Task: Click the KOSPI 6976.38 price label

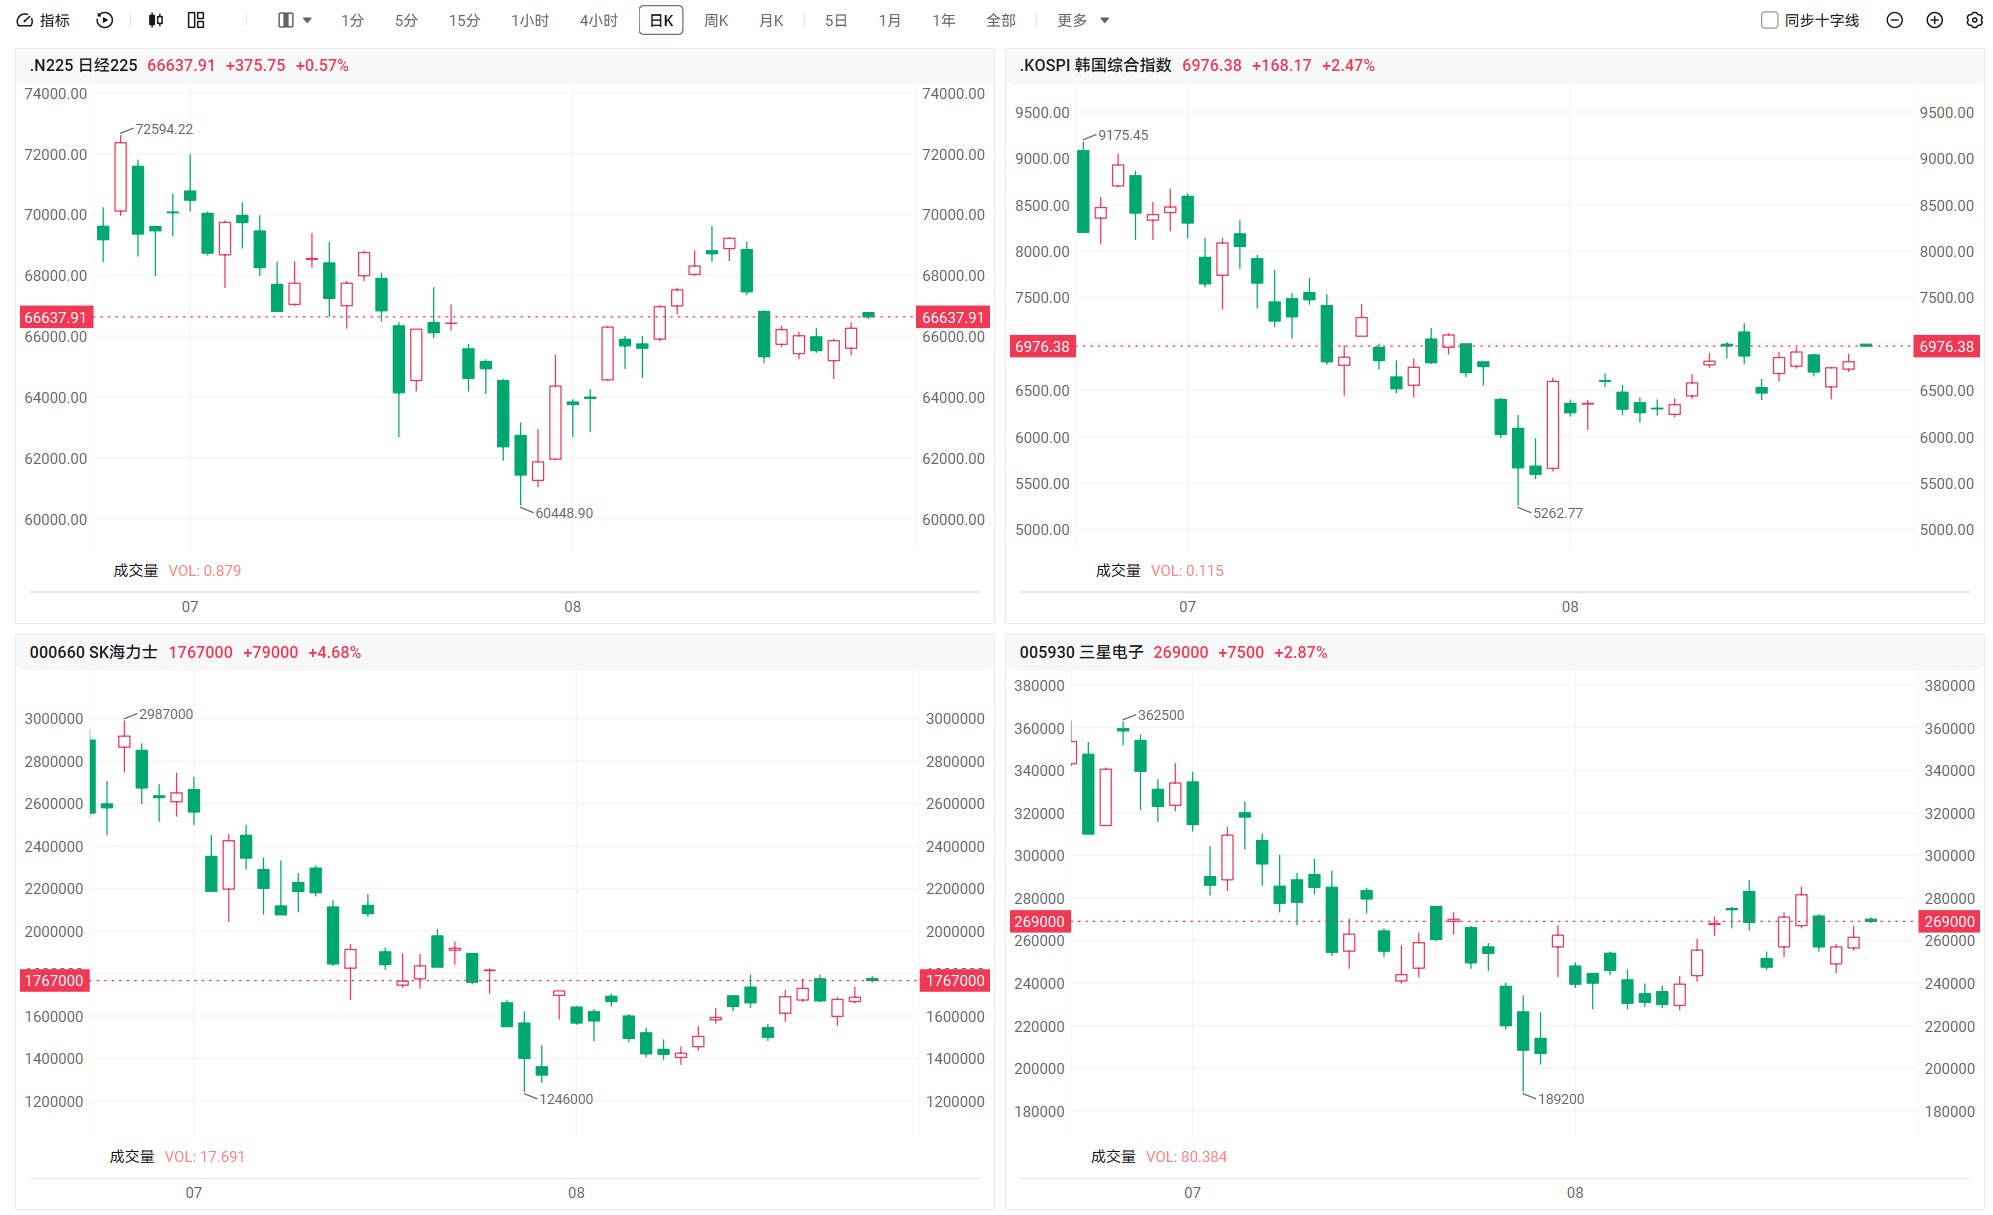Action: pos(1211,65)
